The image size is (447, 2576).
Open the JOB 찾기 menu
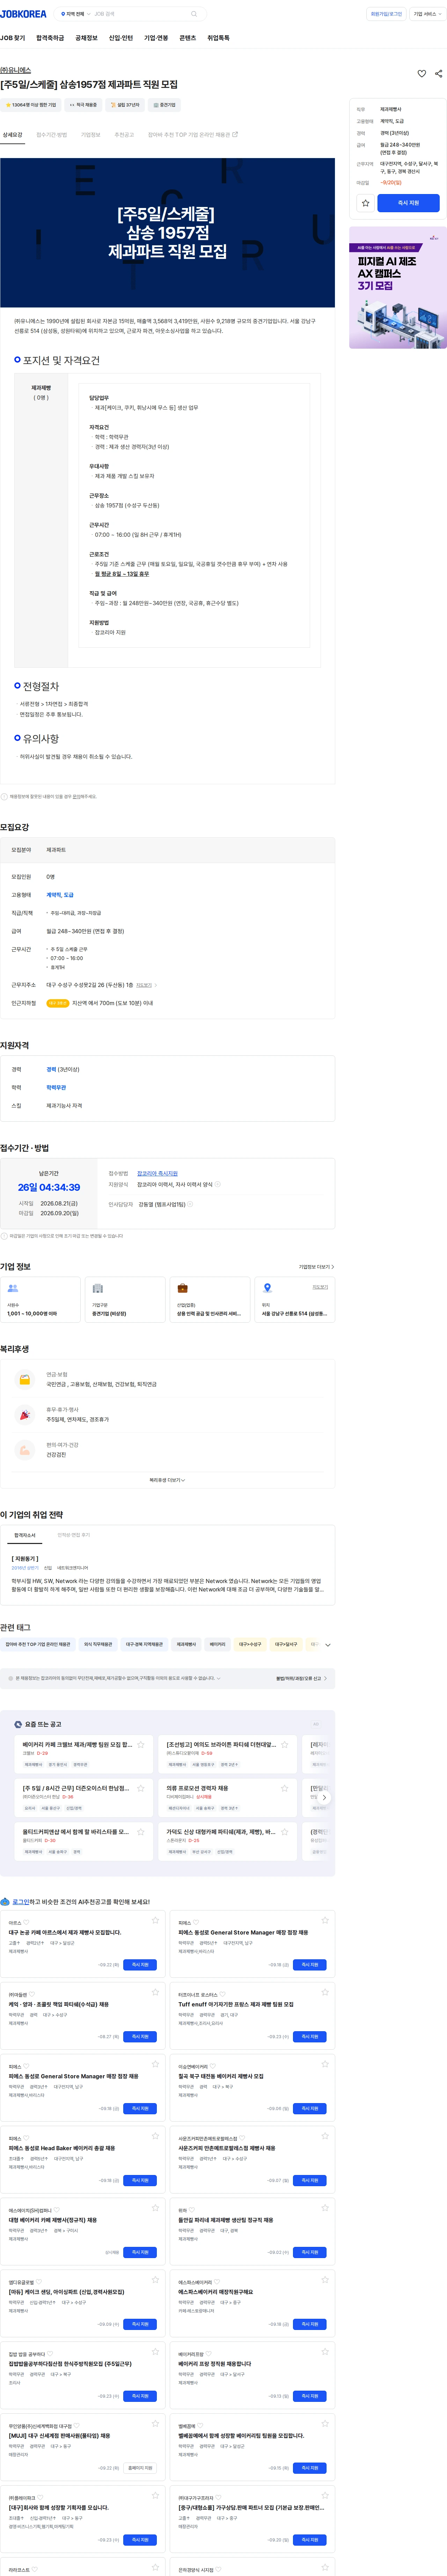(13, 38)
